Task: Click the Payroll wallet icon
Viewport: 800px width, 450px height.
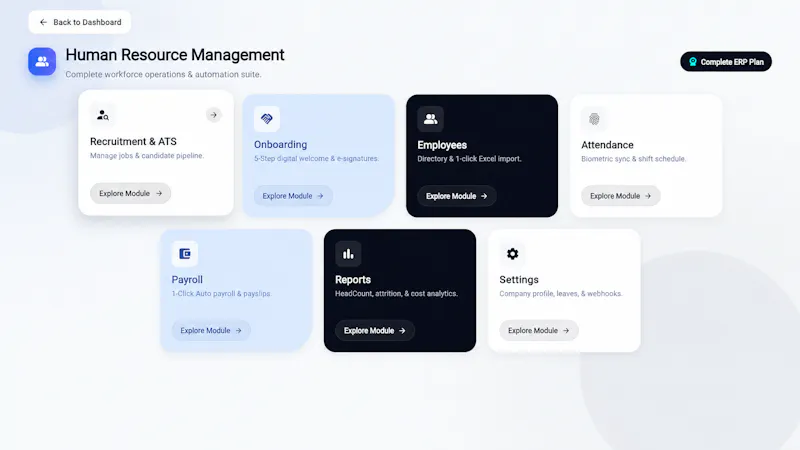Action: [185, 254]
